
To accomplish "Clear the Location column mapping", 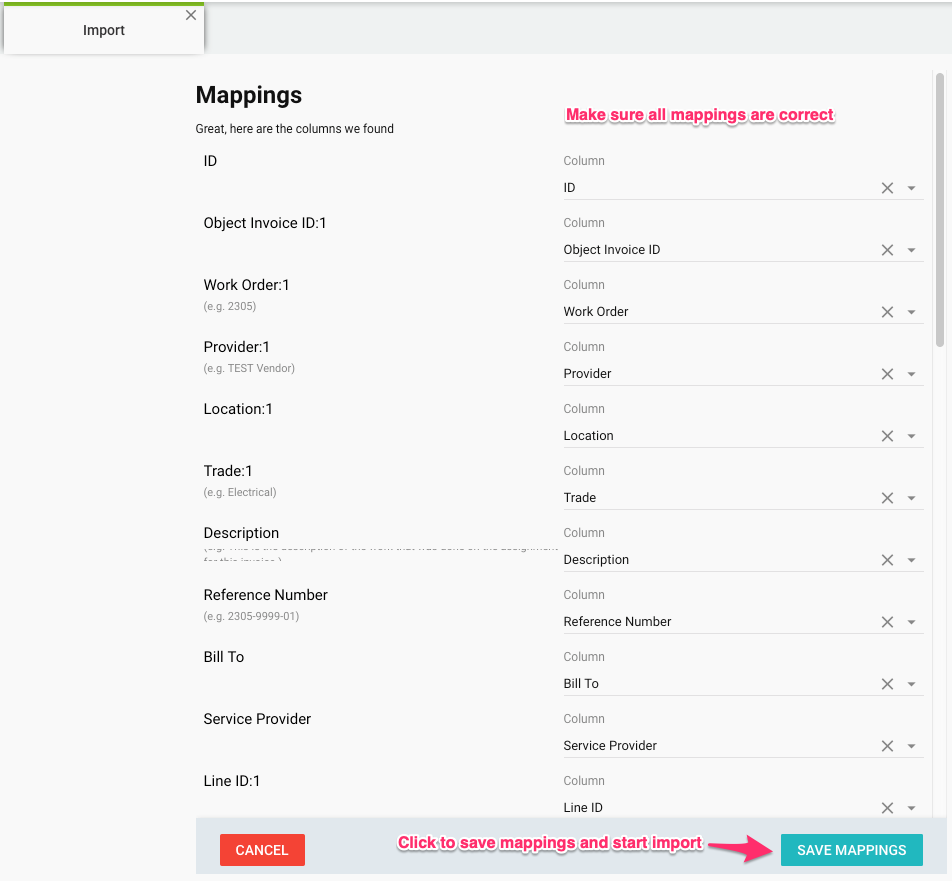I will [887, 436].
